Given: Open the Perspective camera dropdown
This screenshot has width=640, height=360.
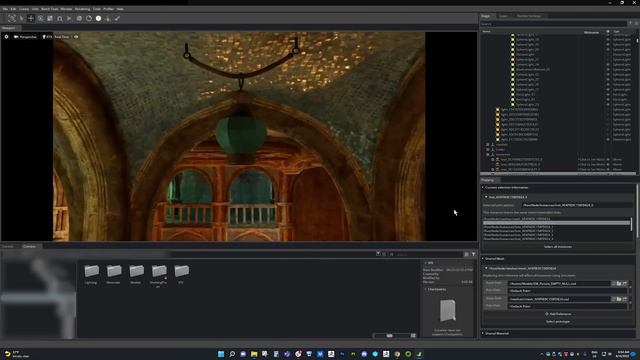Looking at the screenshot, I should [25, 37].
